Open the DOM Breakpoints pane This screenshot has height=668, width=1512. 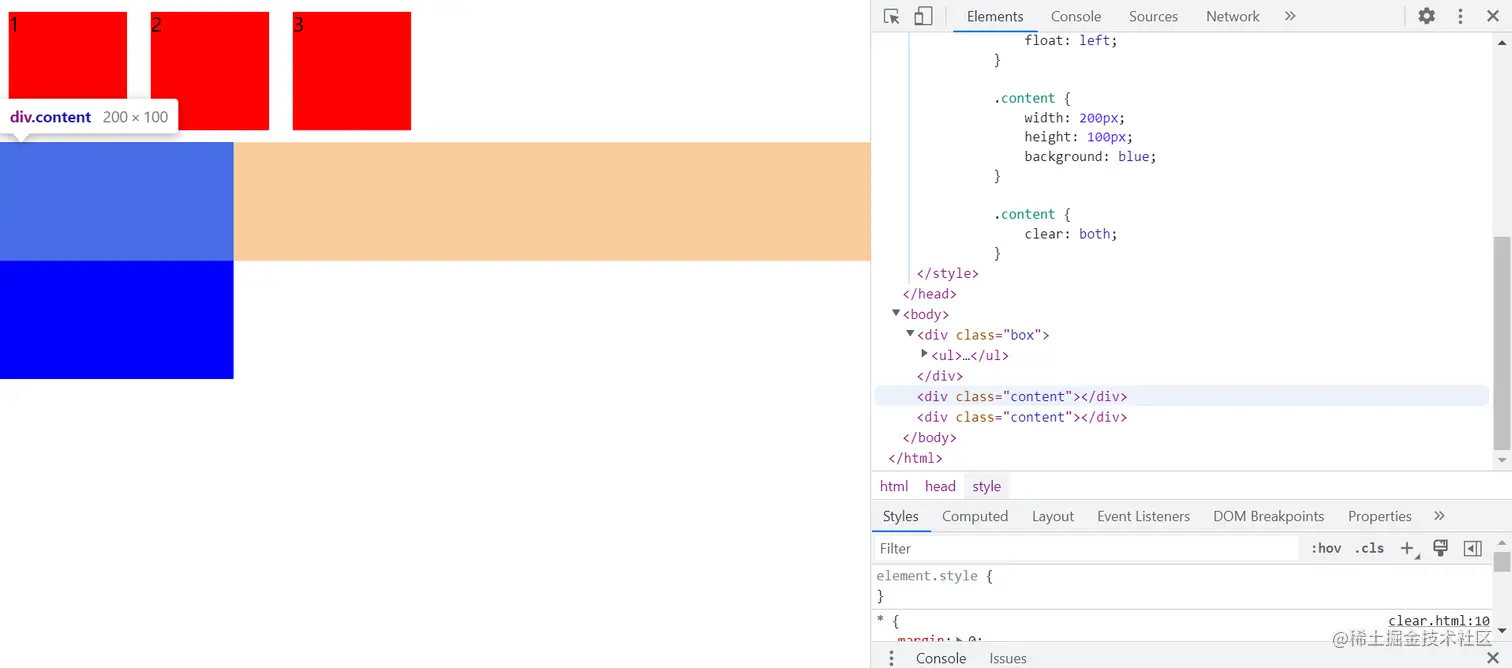pos(1268,516)
